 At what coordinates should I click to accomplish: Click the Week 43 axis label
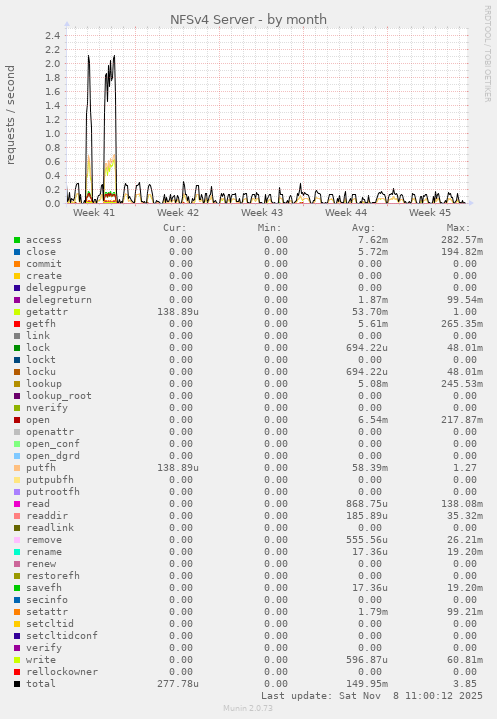pos(262,213)
